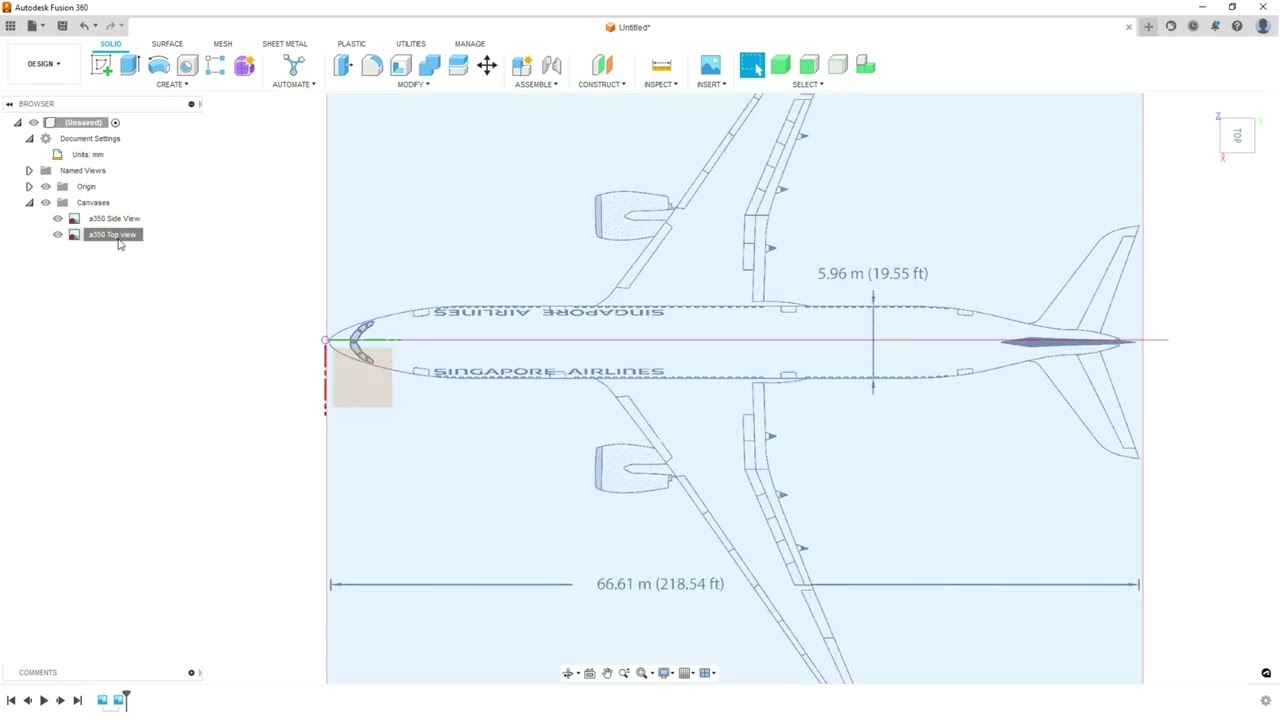Select the Fillet tool
The width and height of the screenshot is (1280, 720).
pyautogui.click(x=372, y=65)
